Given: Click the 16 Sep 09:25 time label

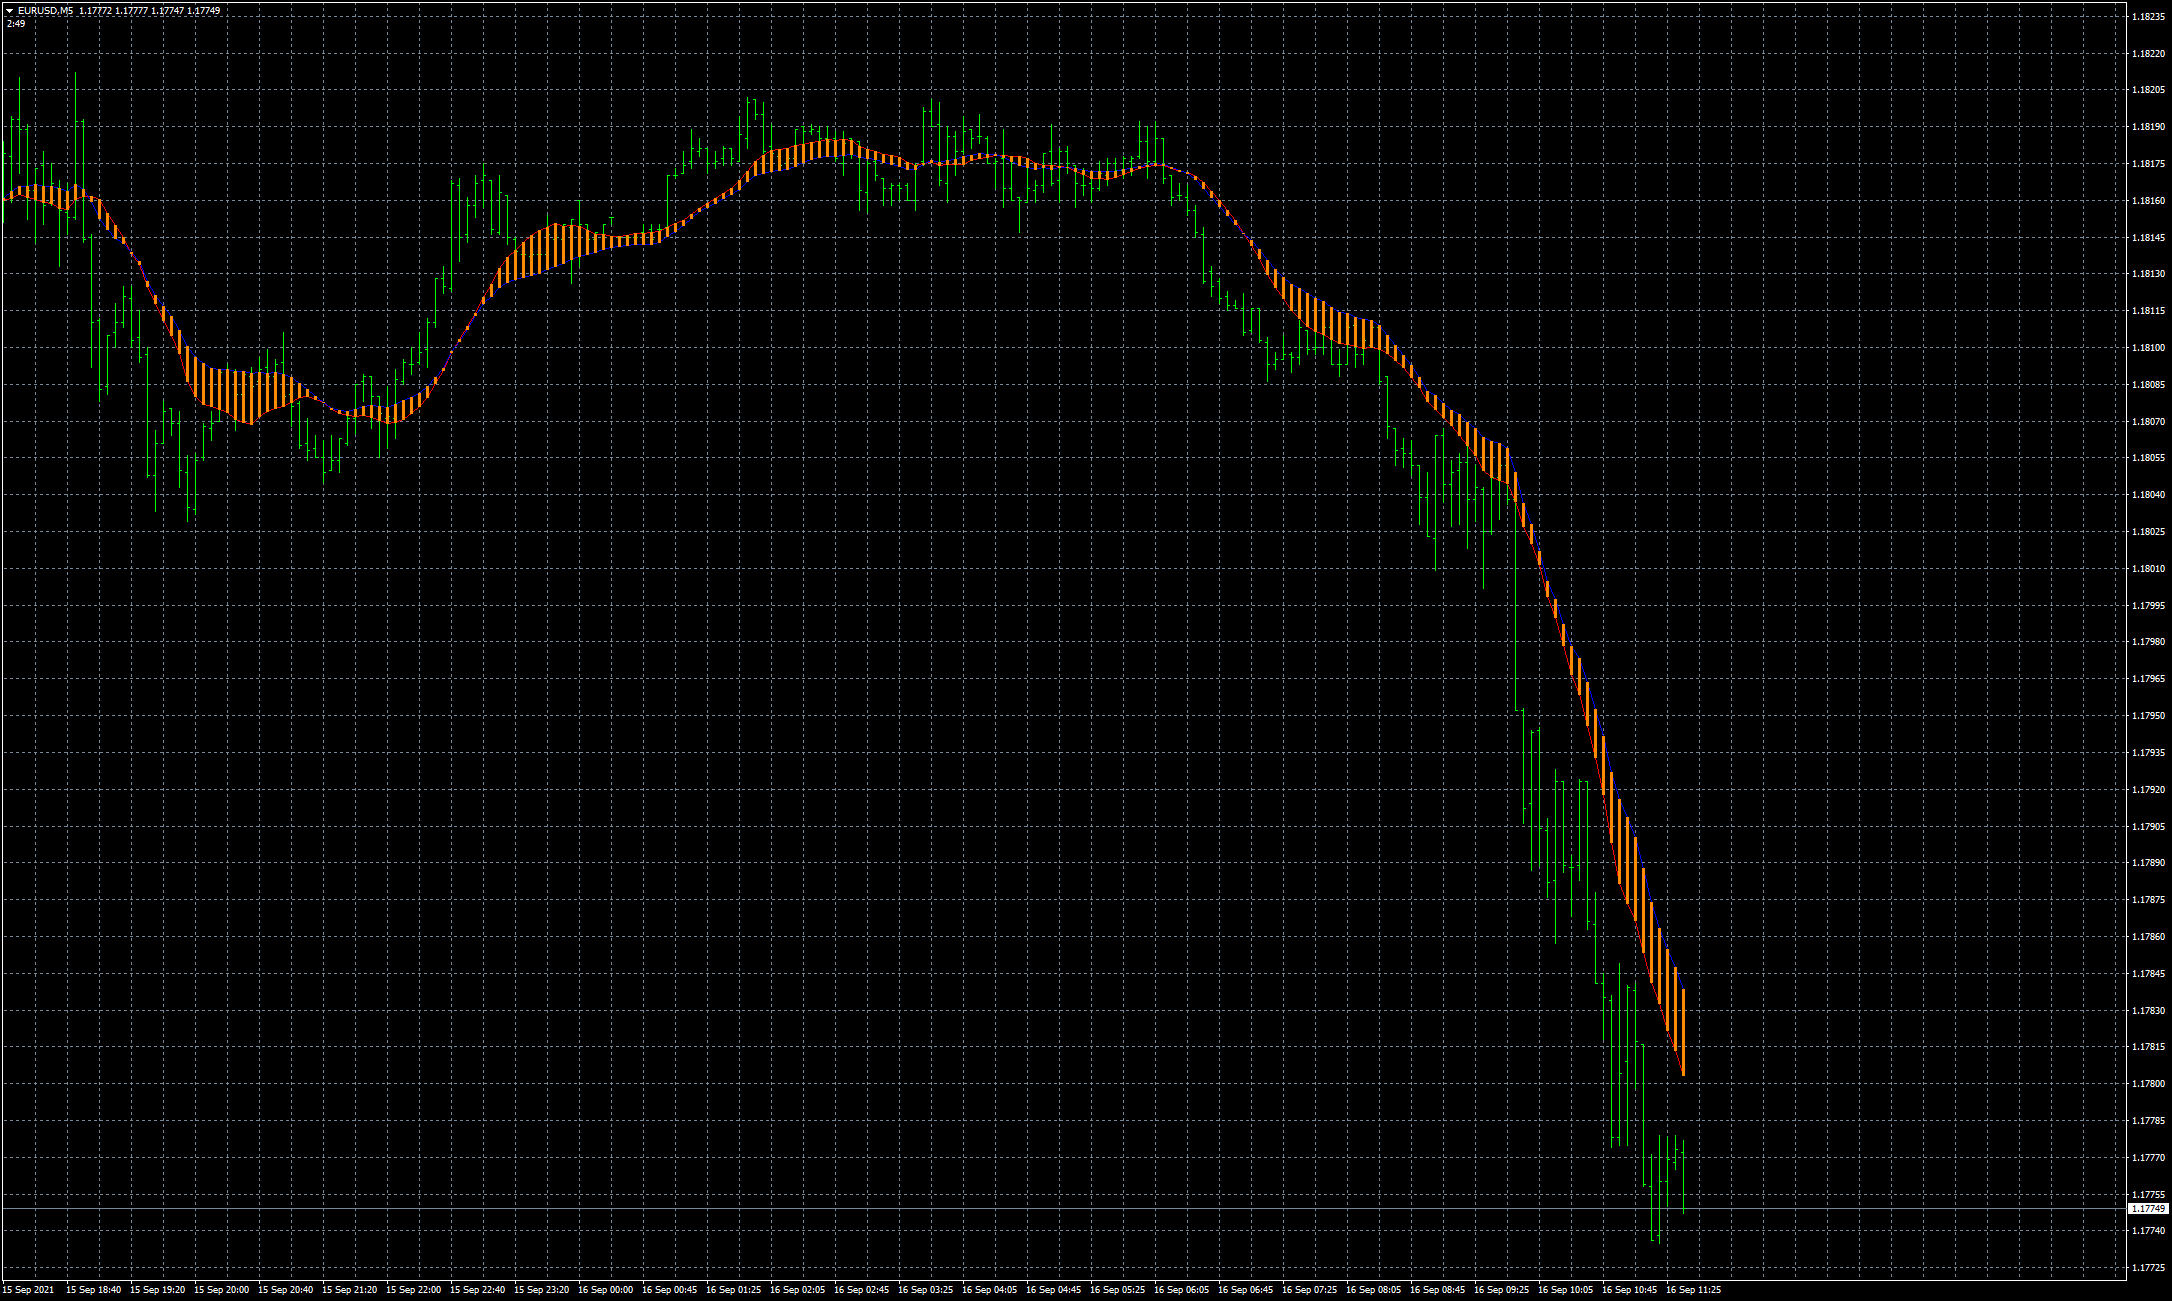Looking at the screenshot, I should point(1502,1290).
